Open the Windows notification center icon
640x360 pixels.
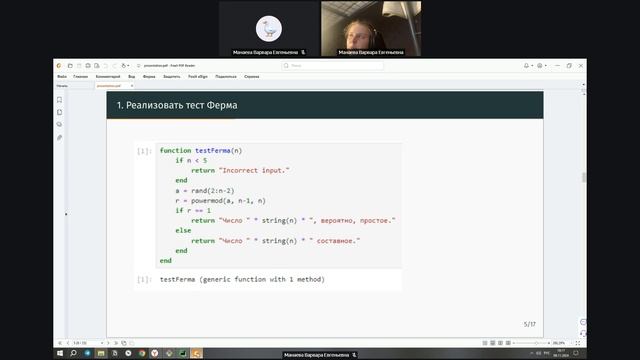576,353
